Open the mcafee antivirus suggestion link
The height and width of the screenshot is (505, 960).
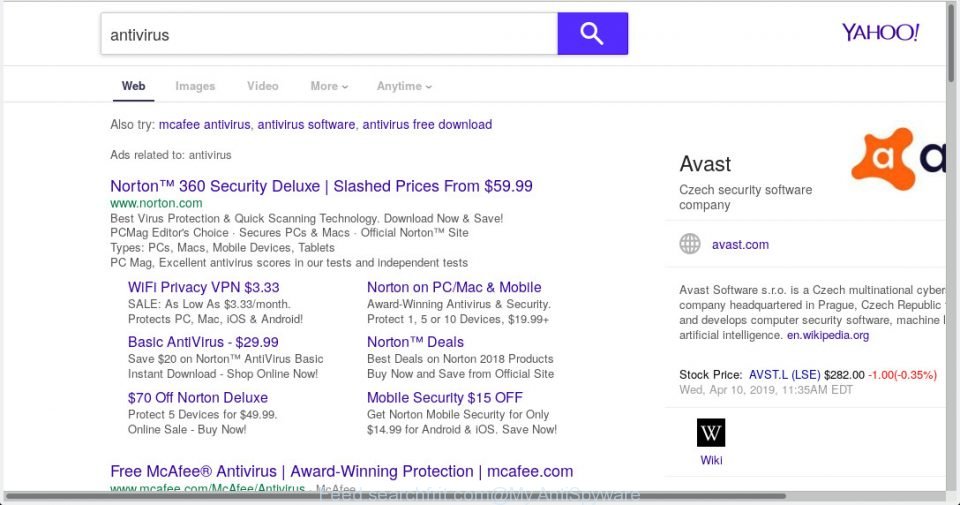pos(204,124)
